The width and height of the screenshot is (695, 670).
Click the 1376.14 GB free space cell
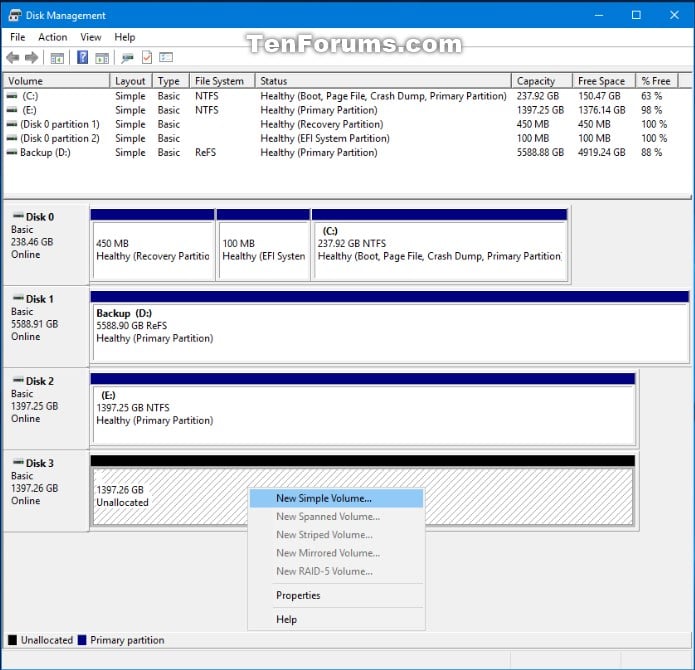pos(601,110)
